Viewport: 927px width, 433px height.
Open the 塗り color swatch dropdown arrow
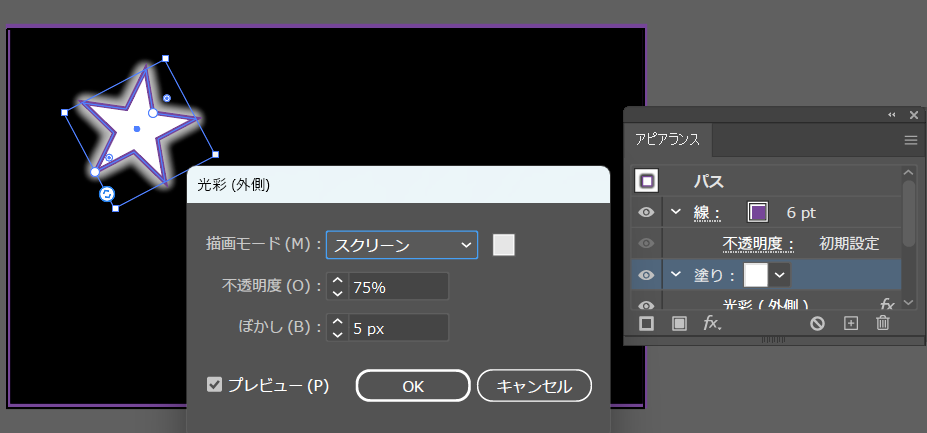[780, 275]
